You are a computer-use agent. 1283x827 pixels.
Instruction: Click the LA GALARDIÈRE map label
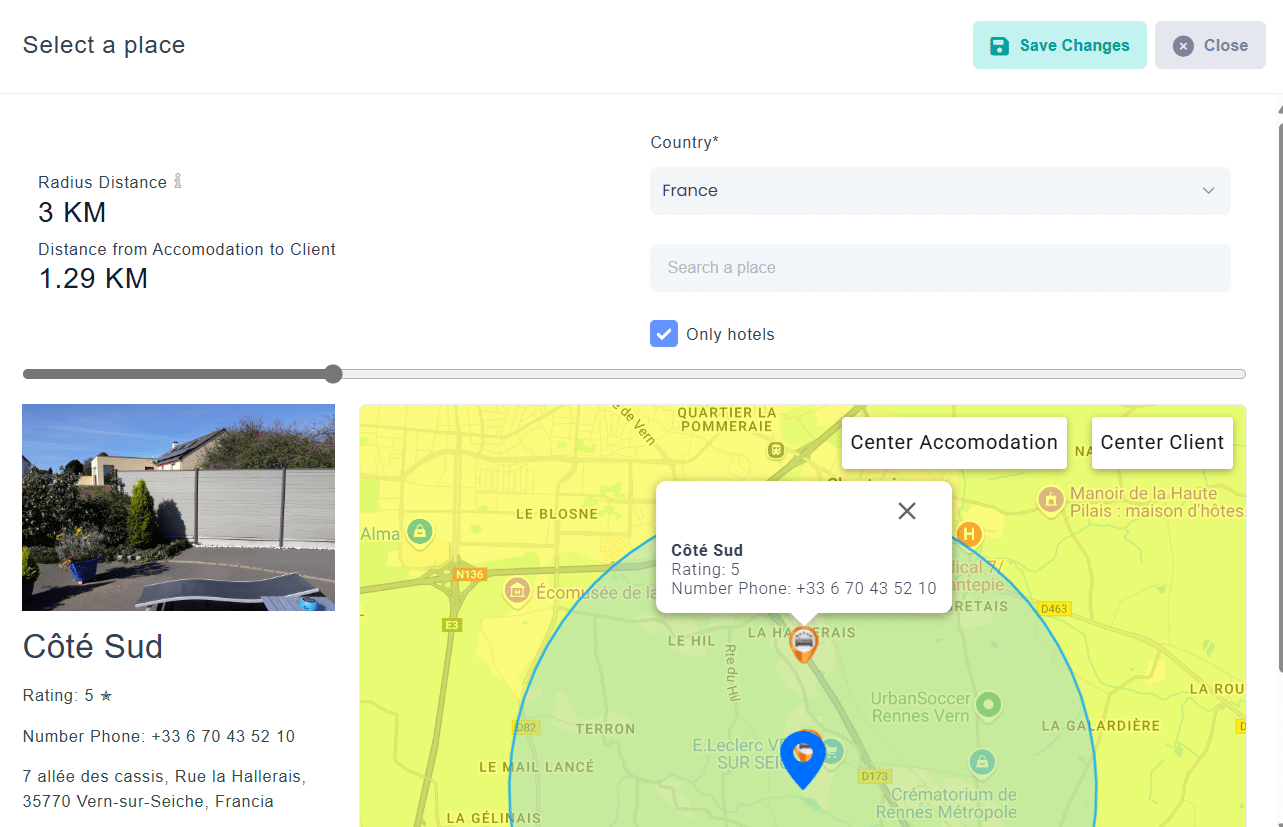coord(1101,725)
